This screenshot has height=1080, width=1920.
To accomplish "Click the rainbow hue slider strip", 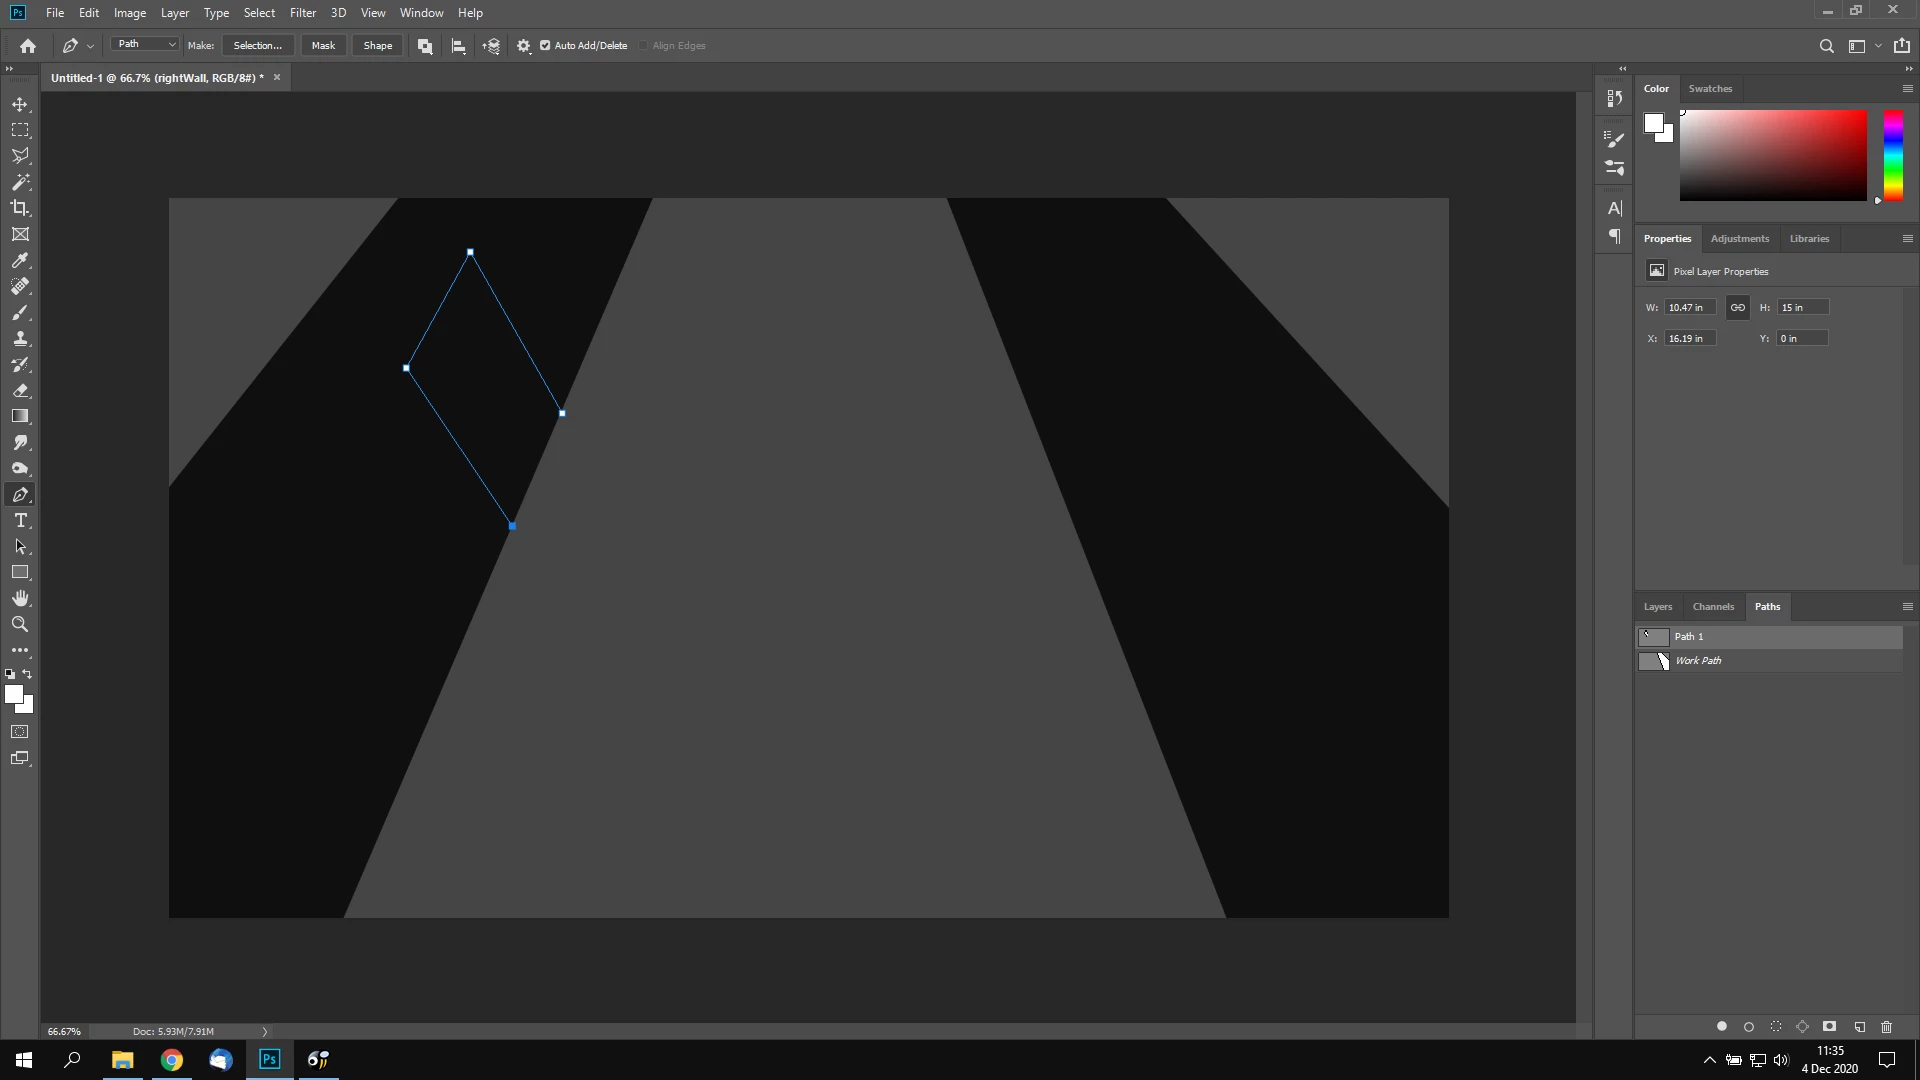I will [x=1893, y=155].
